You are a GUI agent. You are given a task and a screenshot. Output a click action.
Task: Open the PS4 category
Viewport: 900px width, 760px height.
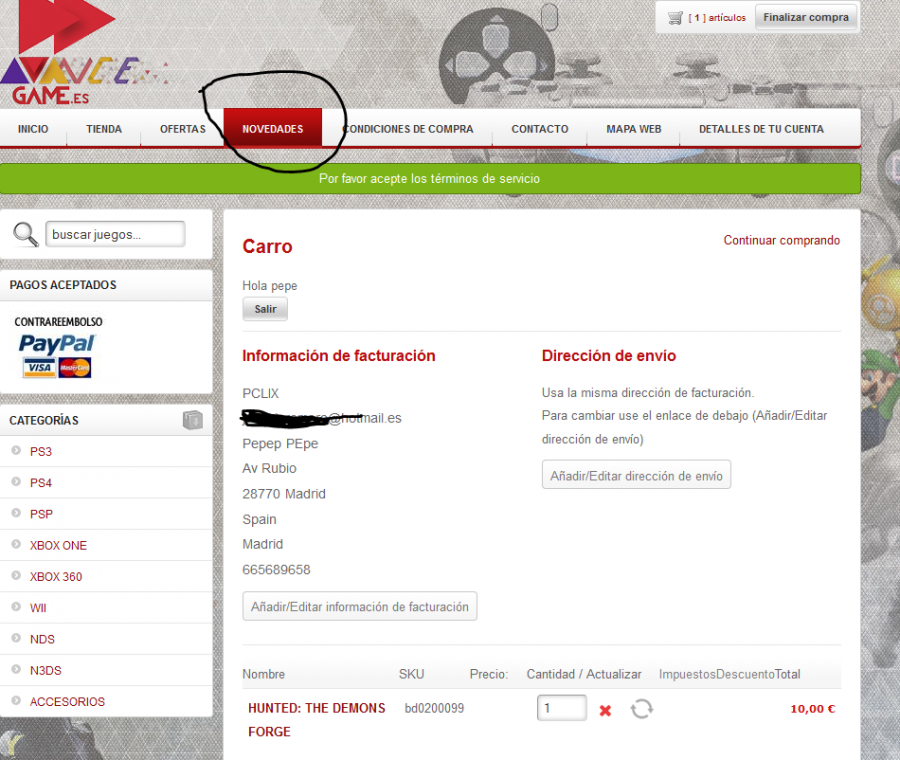pos(41,483)
